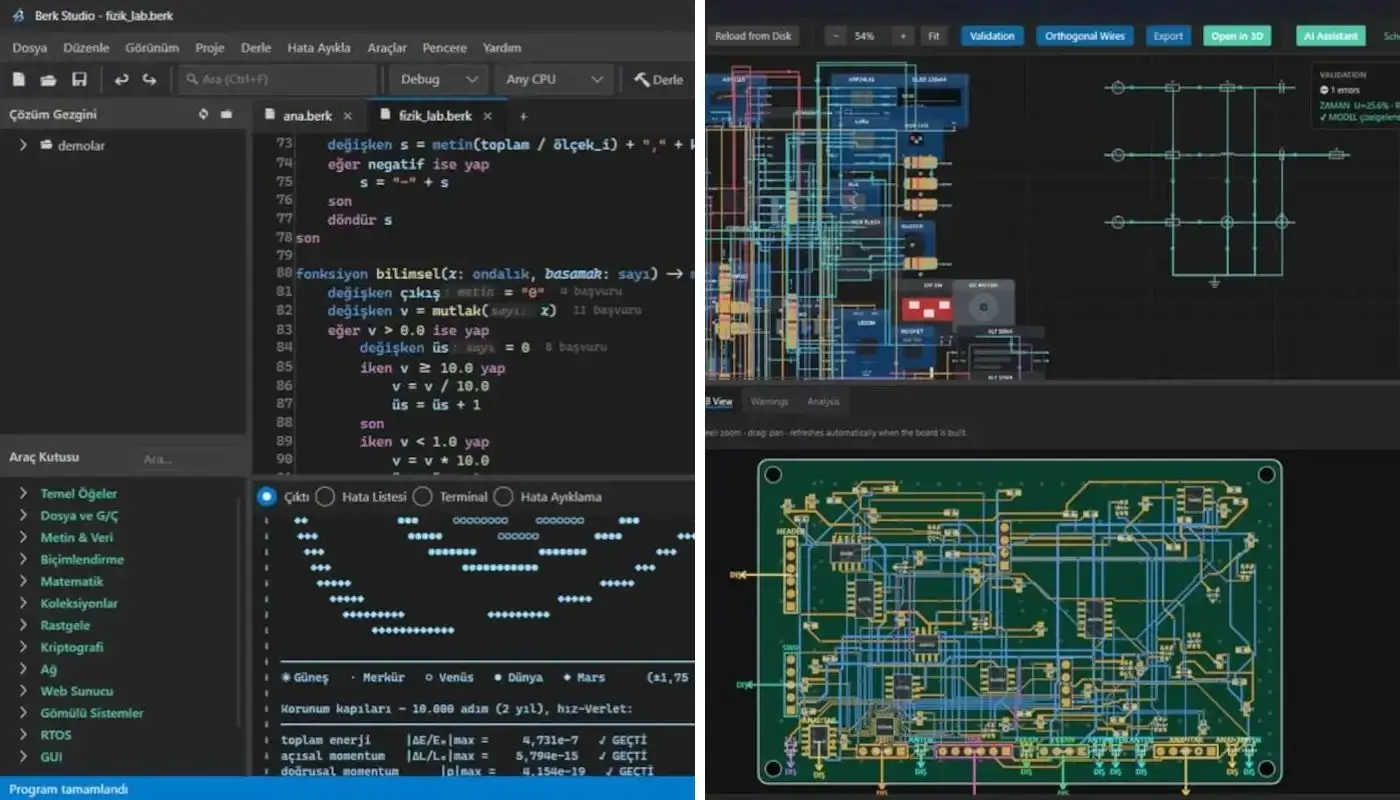Click the New File icon in Berk Studio

click(18, 79)
